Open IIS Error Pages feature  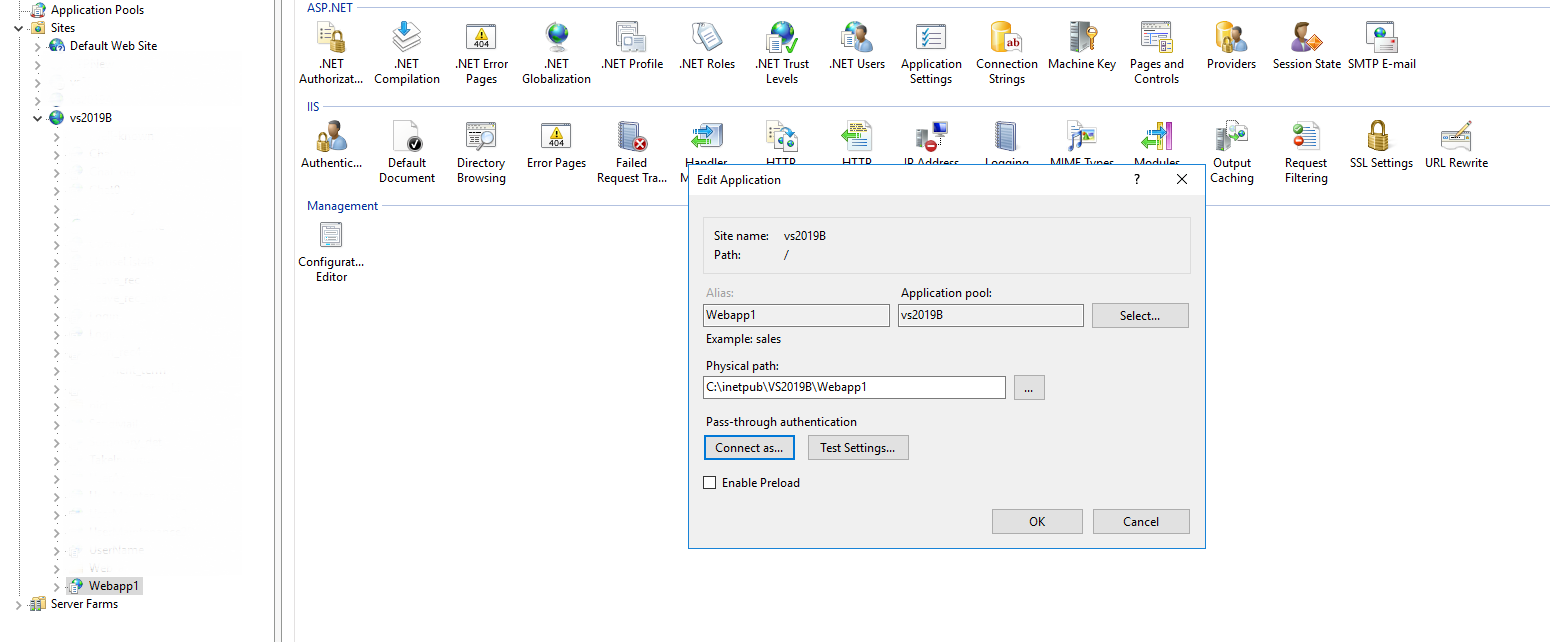click(x=556, y=145)
